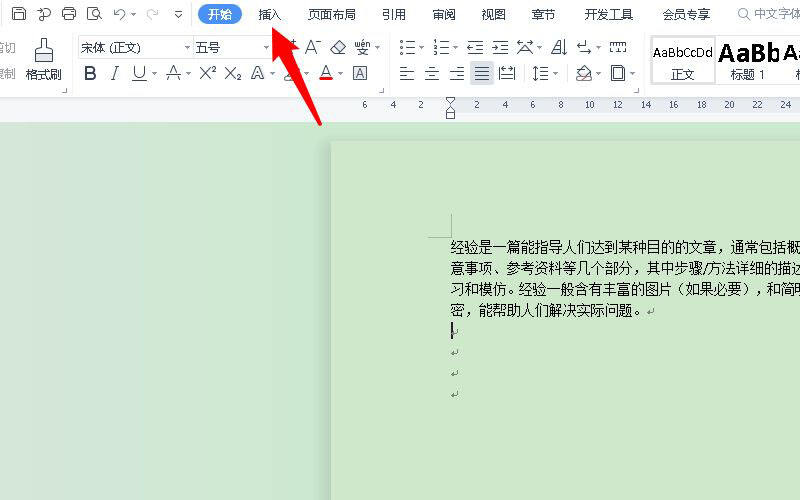Click the tab stops ruler icon

click(x=618, y=47)
